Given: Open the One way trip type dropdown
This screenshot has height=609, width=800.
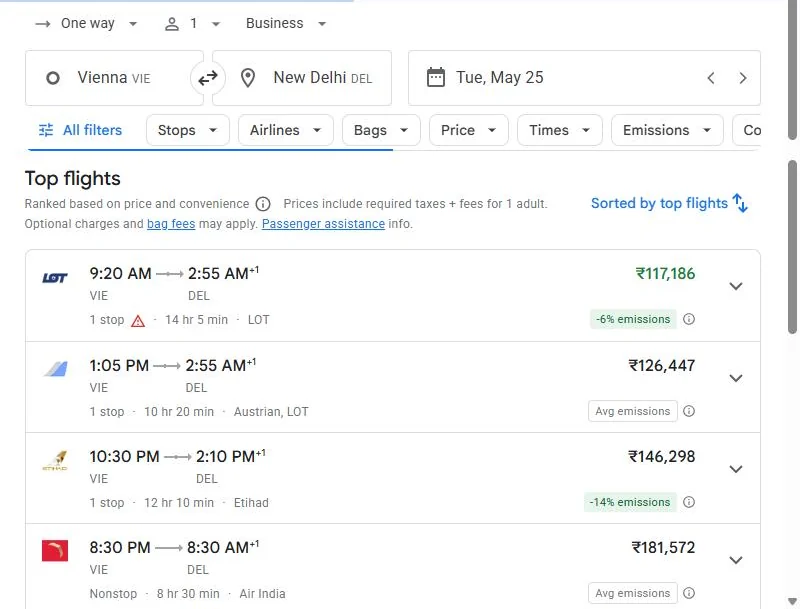Looking at the screenshot, I should [87, 24].
